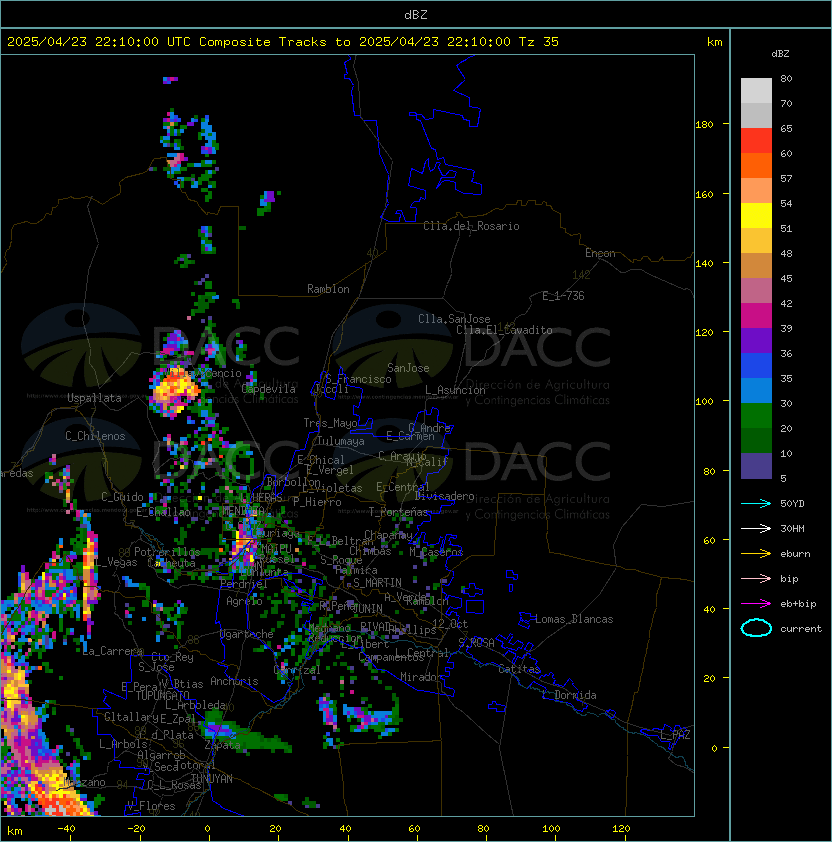Click the Tres_Mayo map label
This screenshot has height=842, width=832.
(330, 423)
